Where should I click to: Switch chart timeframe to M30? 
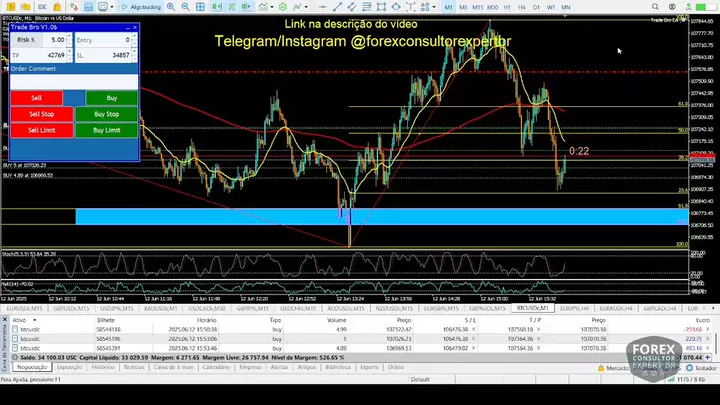492,7
